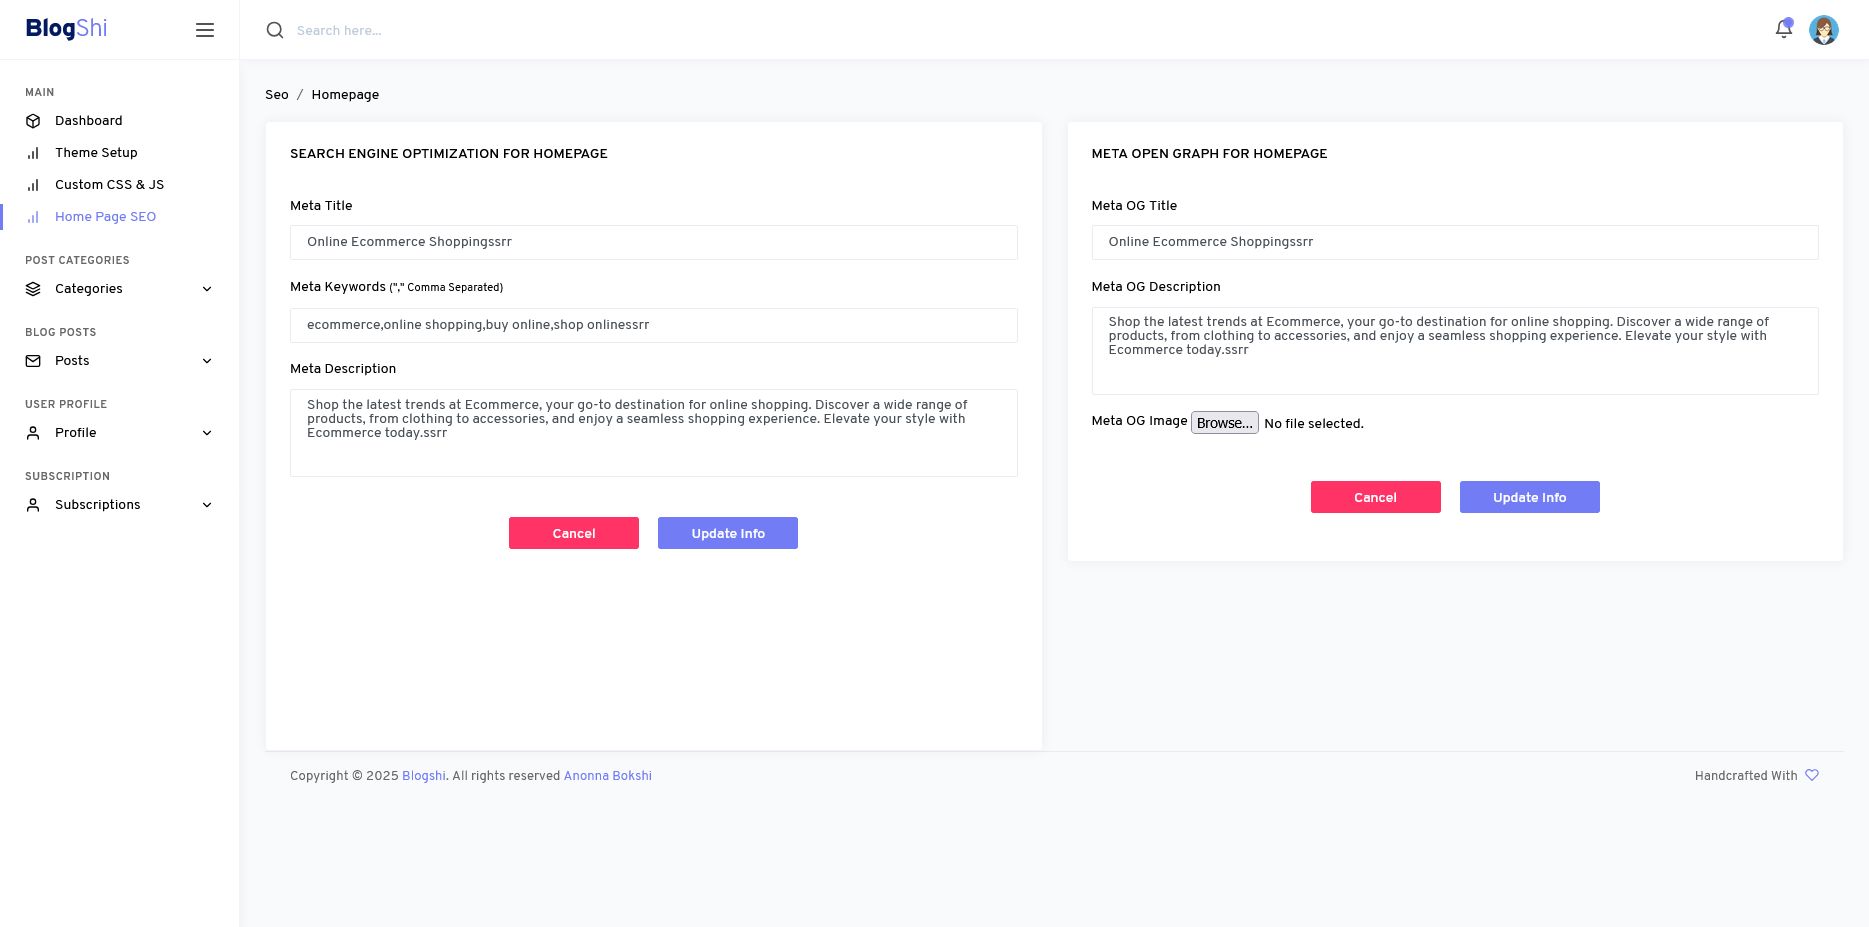Expand the Categories submenu chevron
The height and width of the screenshot is (927, 1869).
pos(207,289)
